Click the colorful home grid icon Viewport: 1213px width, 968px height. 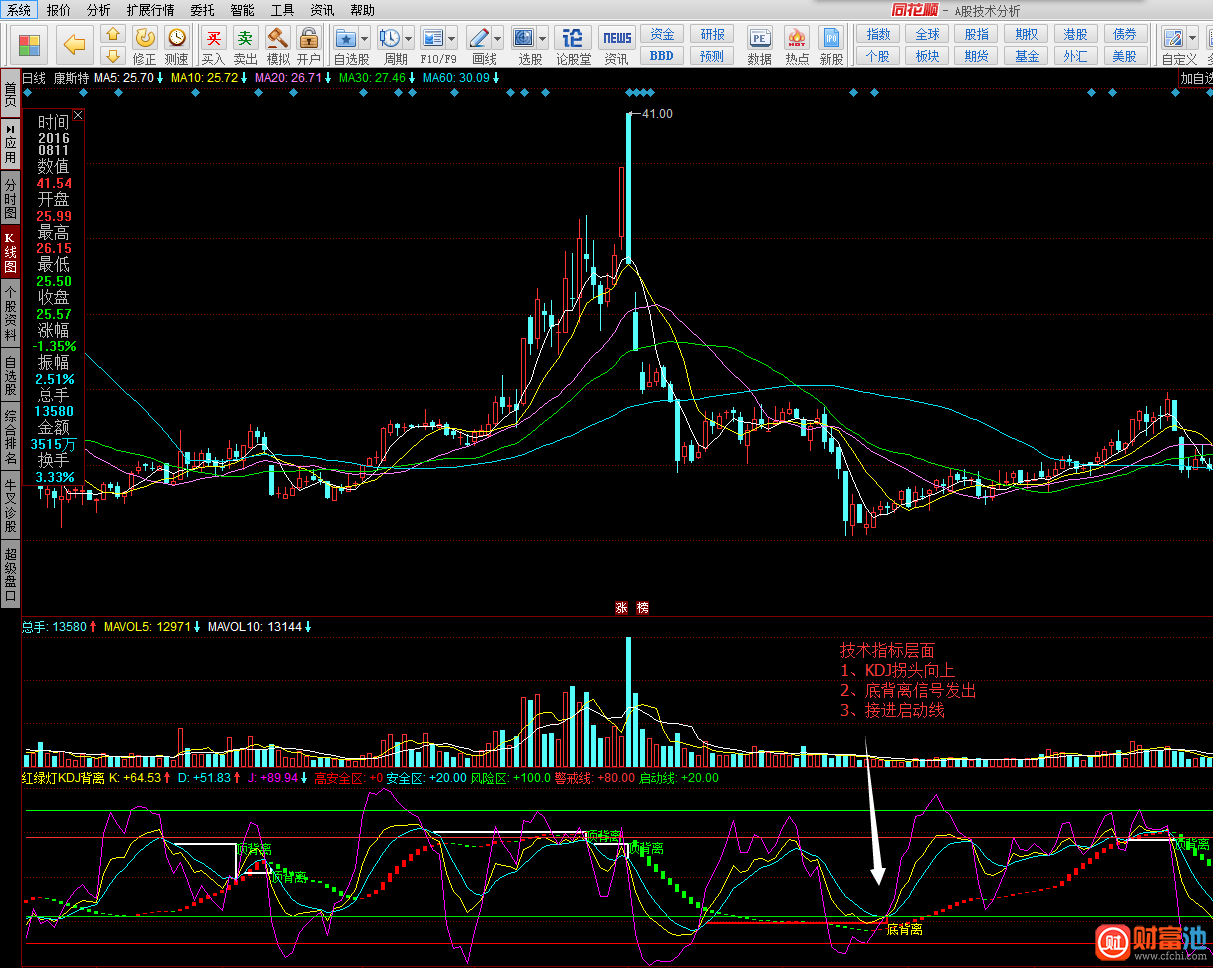pyautogui.click(x=30, y=46)
